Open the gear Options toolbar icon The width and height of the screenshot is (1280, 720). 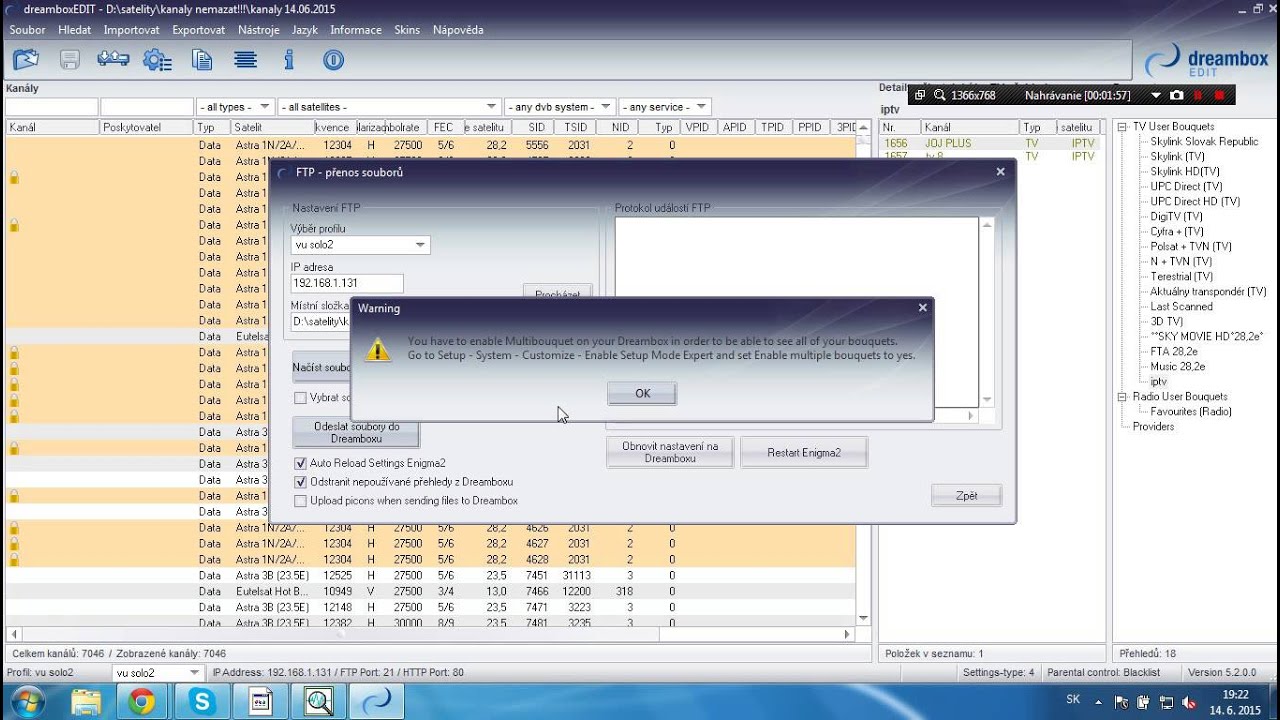[157, 60]
